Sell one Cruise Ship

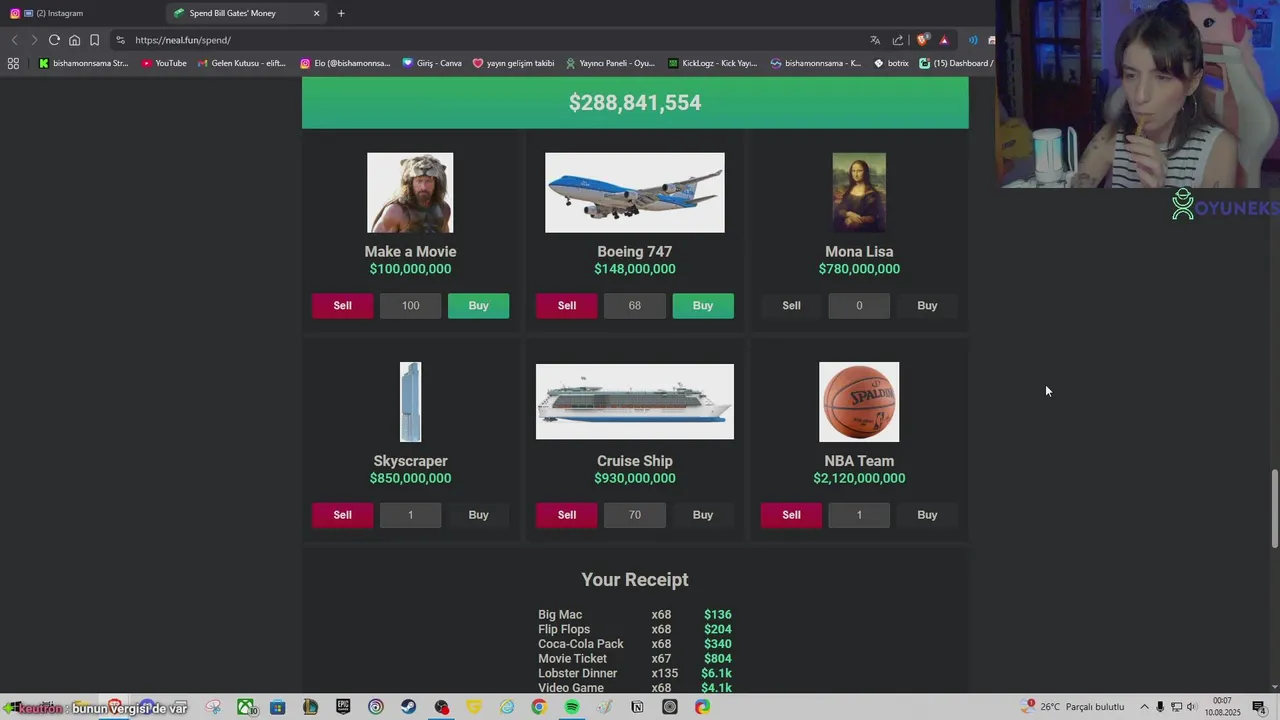point(567,514)
